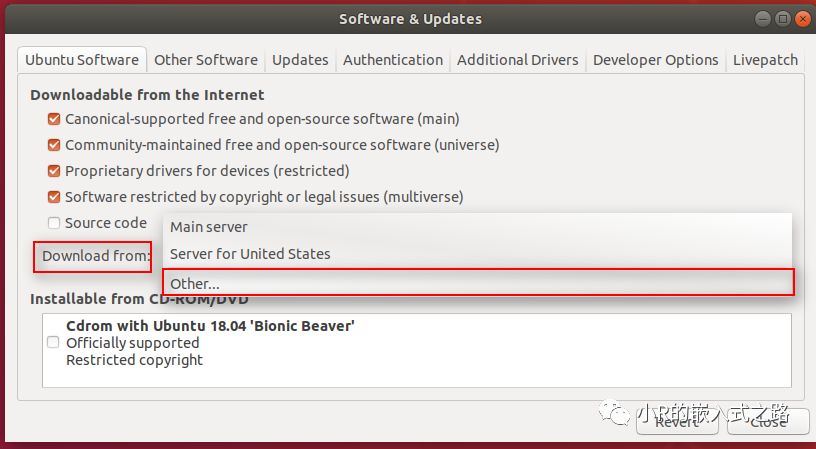Click the Restricted copyright text
This screenshot has width=816, height=449.
click(134, 360)
